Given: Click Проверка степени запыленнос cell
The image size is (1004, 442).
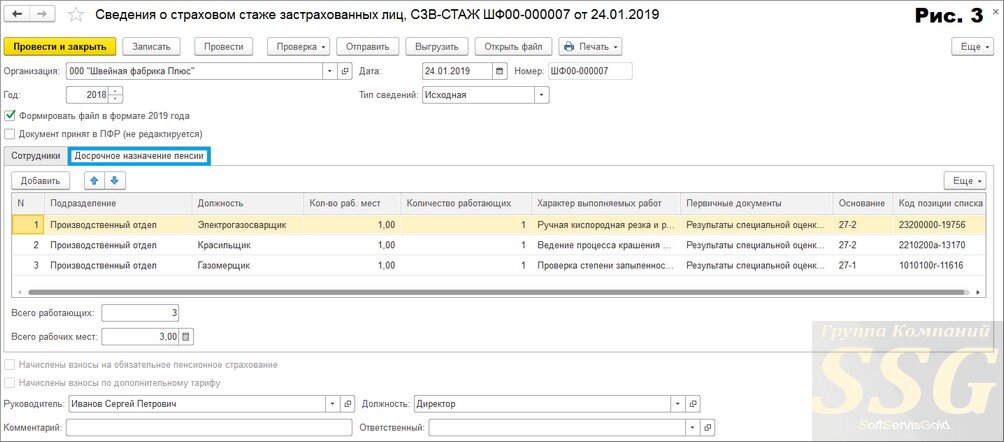Looking at the screenshot, I should click(605, 266).
